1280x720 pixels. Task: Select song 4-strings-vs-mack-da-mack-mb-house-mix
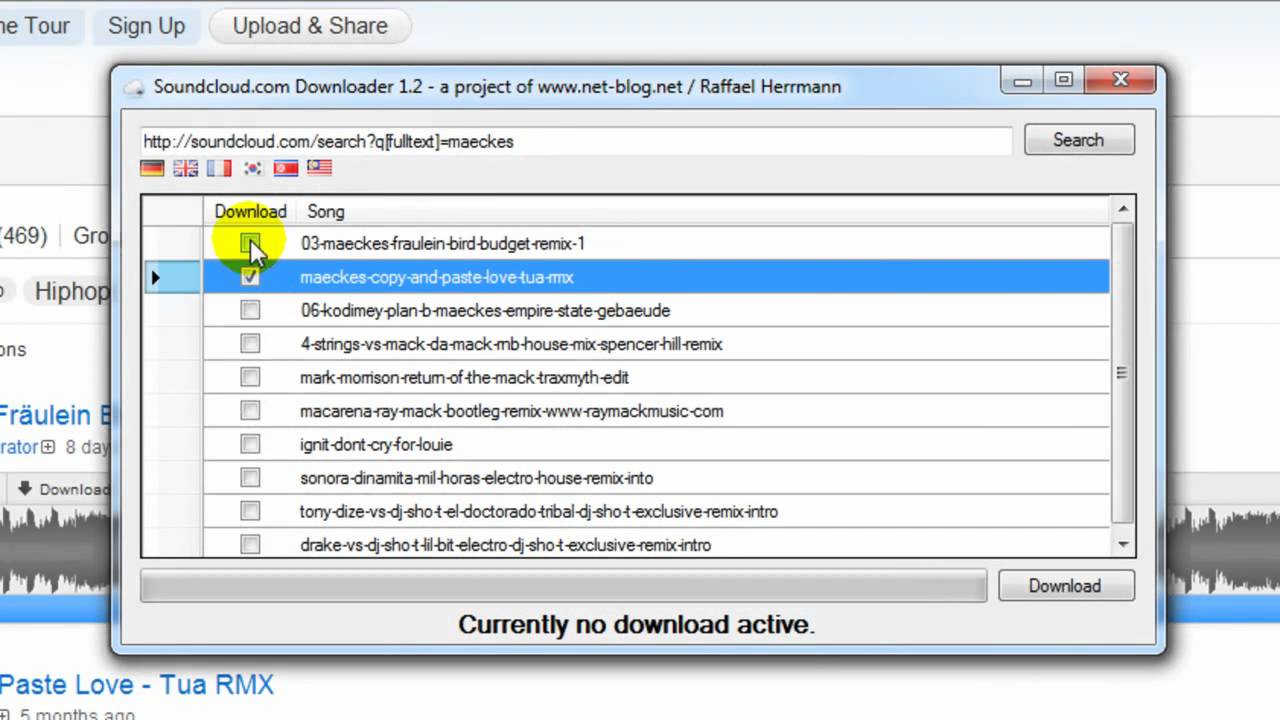tap(511, 344)
